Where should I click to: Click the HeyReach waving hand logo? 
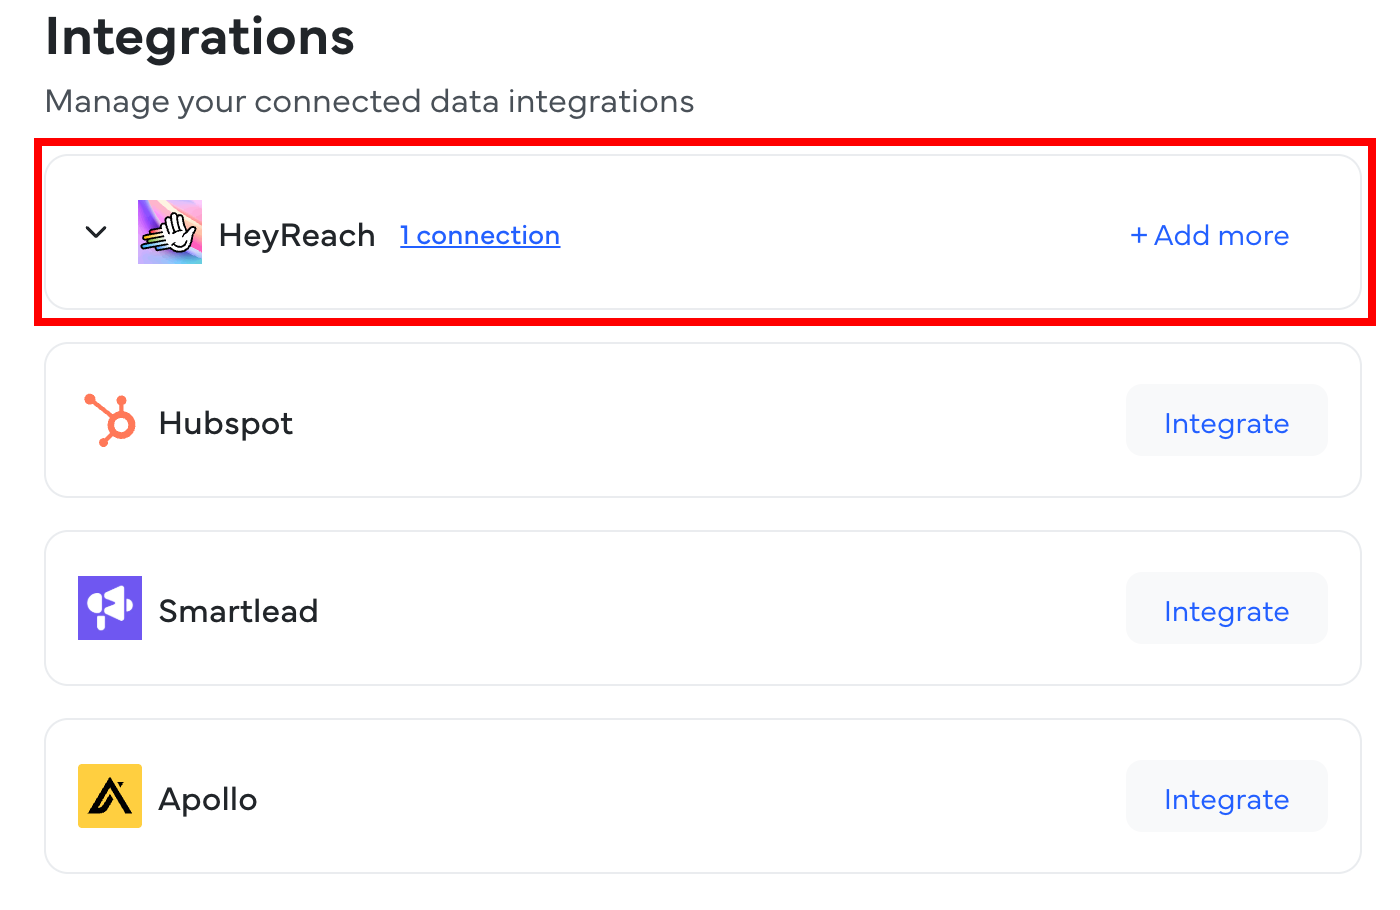pyautogui.click(x=170, y=232)
